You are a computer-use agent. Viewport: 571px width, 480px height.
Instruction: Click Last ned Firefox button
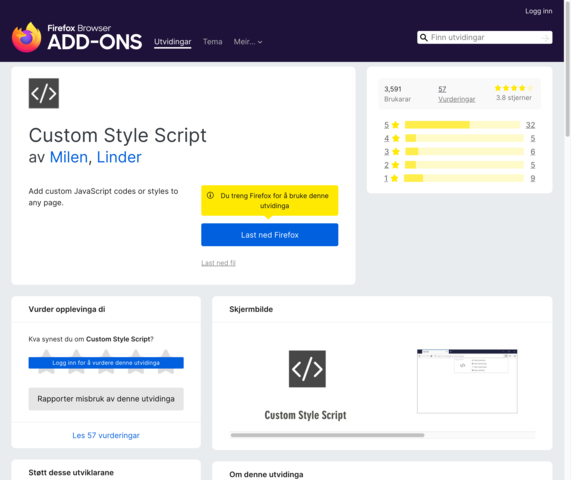coord(269,235)
